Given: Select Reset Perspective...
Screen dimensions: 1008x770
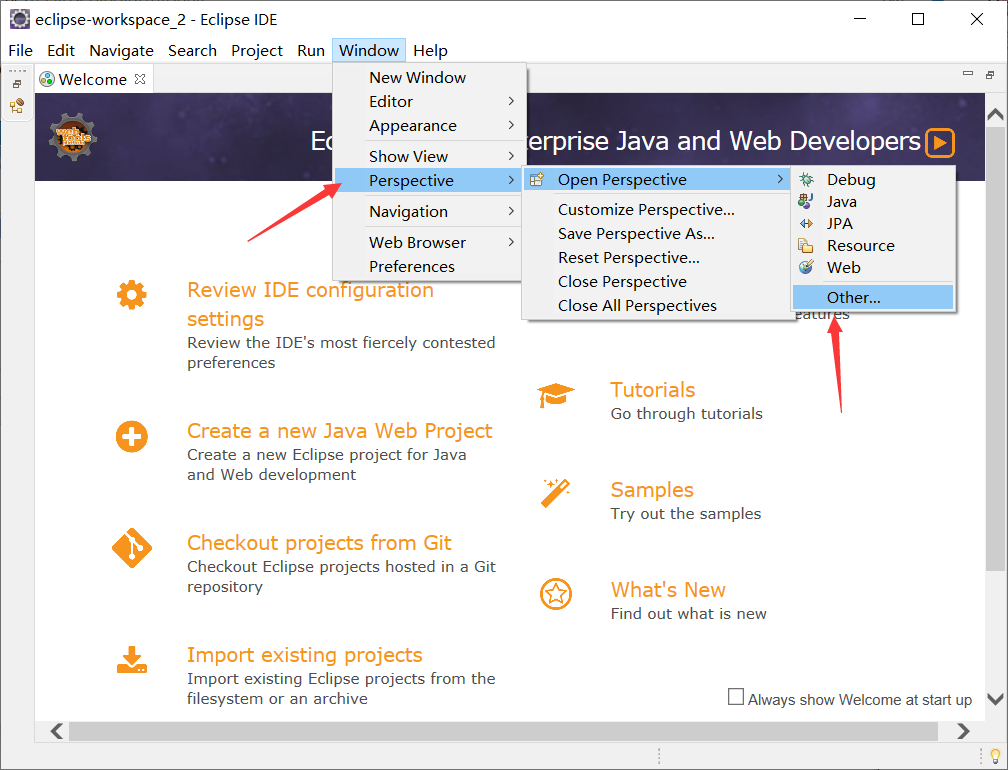Looking at the screenshot, I should 657,258.
